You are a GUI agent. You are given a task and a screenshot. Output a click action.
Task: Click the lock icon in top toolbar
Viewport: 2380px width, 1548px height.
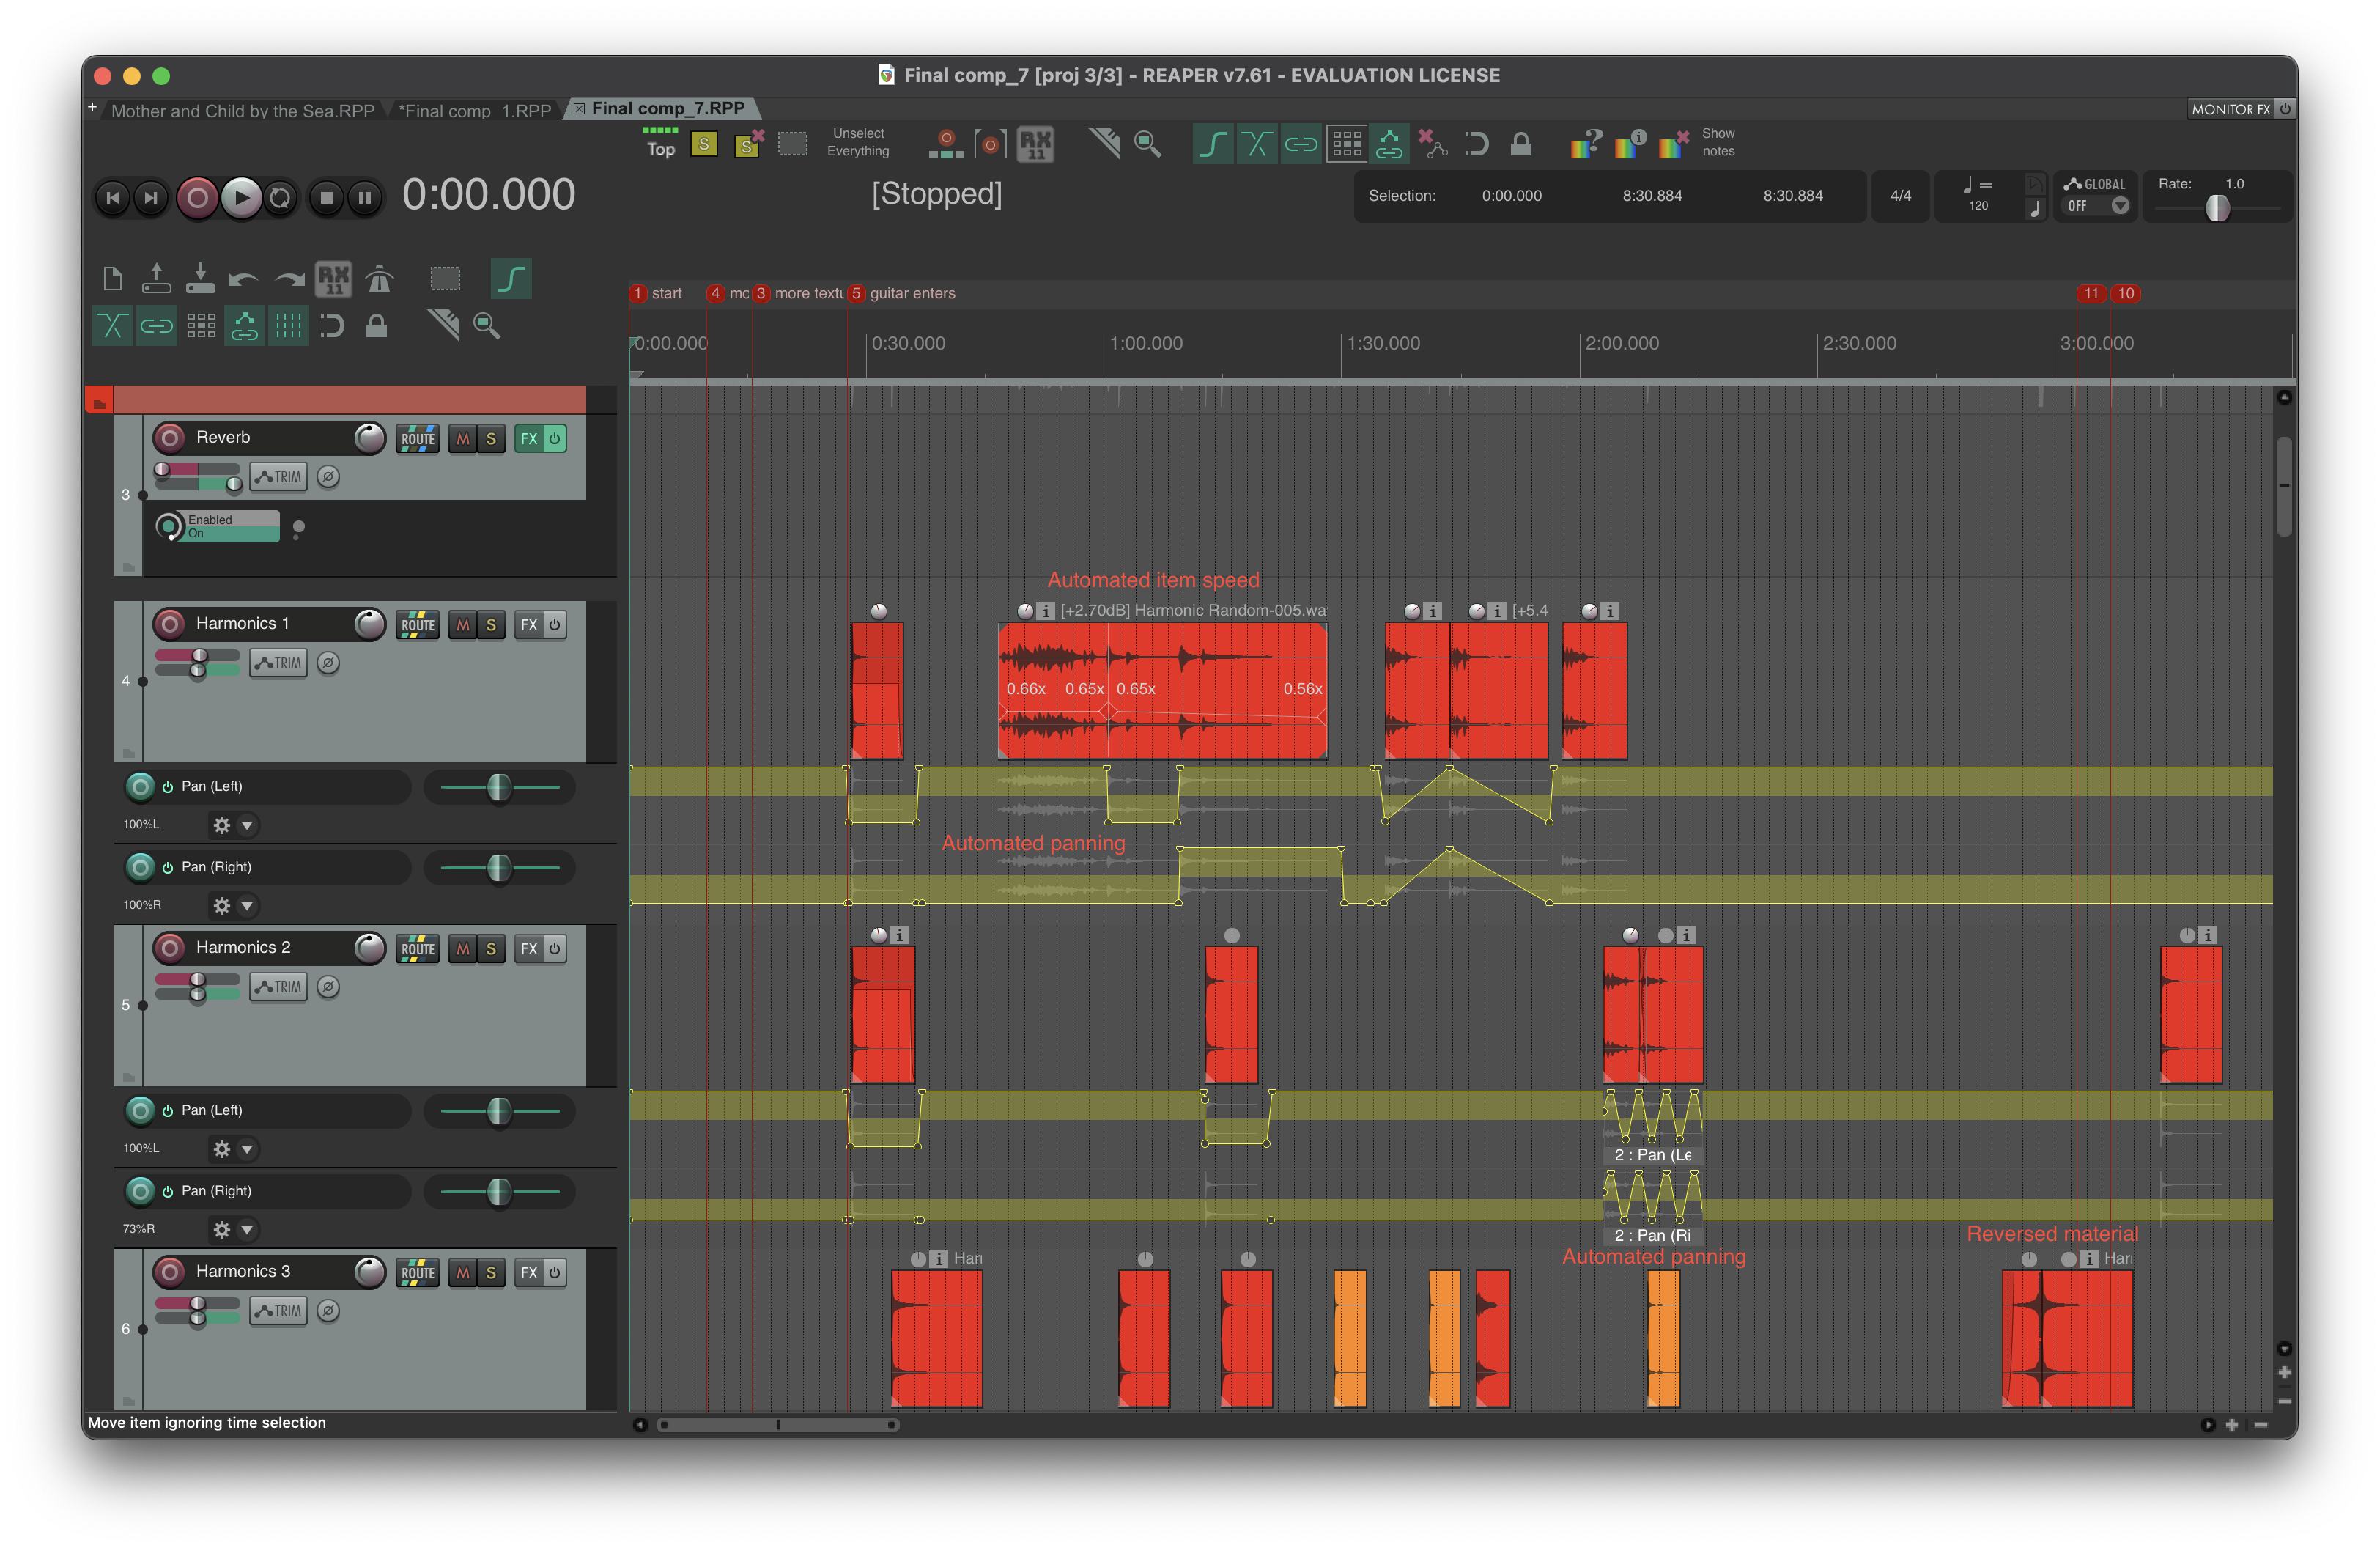coord(1521,144)
